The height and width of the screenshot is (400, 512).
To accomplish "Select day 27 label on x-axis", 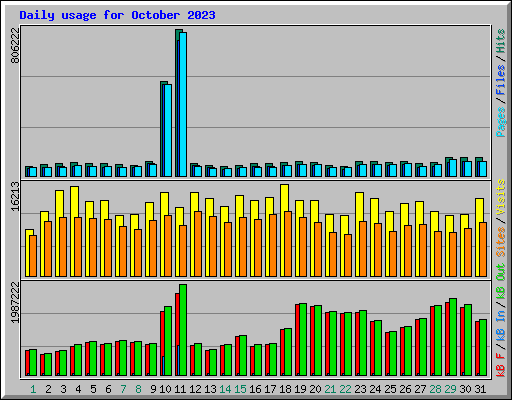I will point(420,389).
